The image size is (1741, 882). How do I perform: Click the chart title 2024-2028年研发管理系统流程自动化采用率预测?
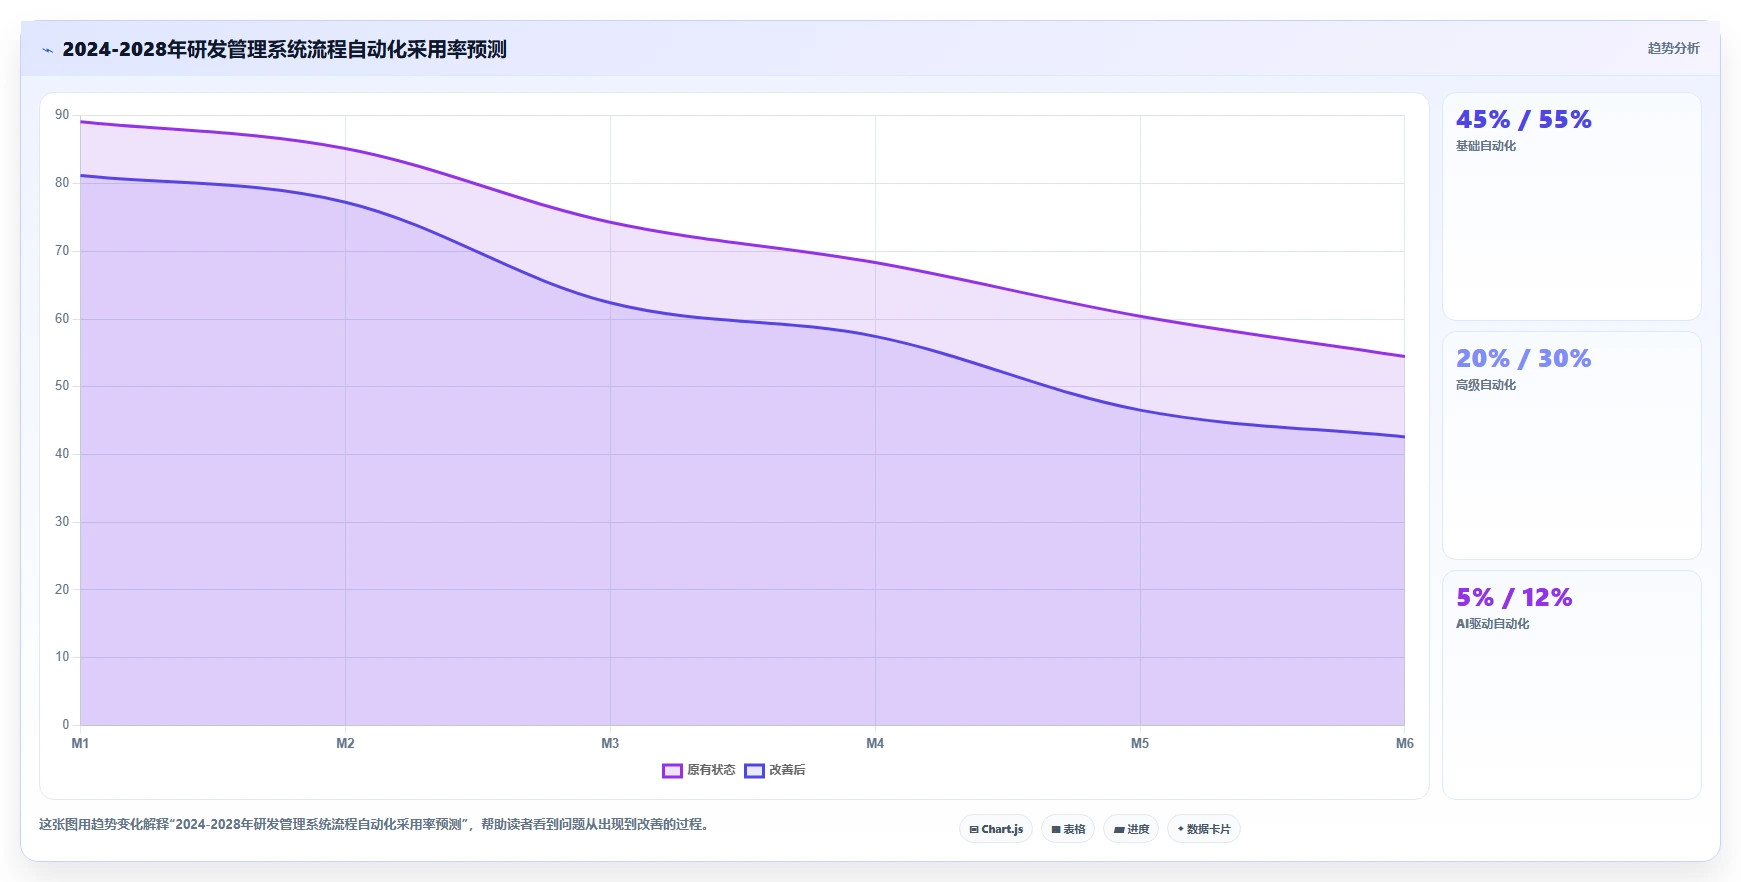coord(284,49)
